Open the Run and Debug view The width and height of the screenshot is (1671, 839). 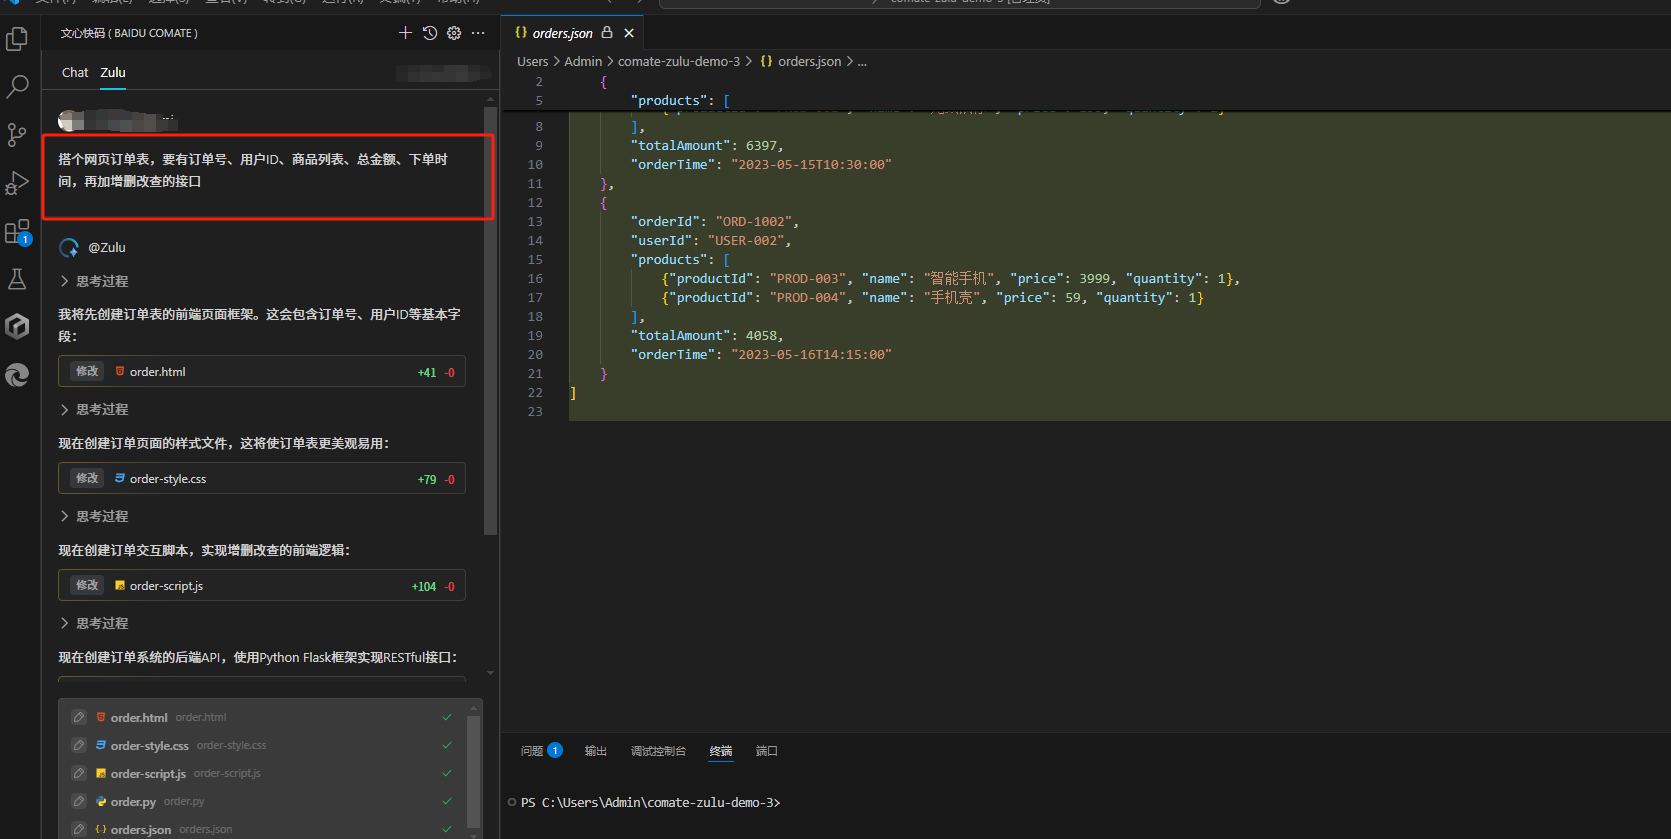(x=17, y=183)
